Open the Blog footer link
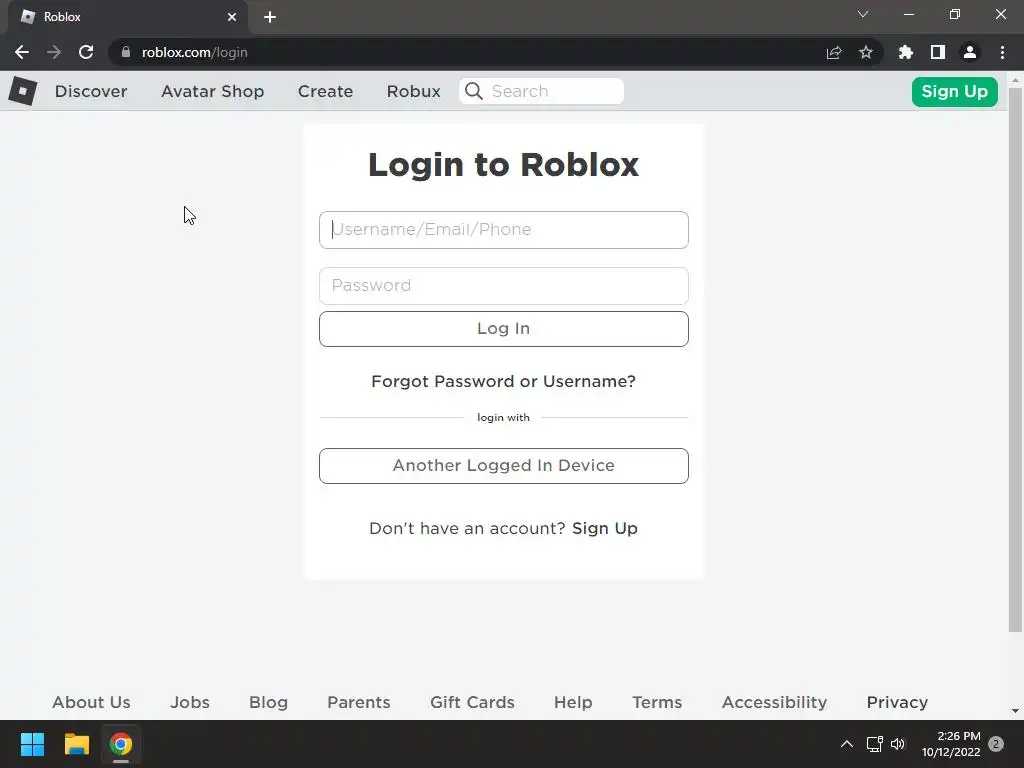 [x=268, y=702]
